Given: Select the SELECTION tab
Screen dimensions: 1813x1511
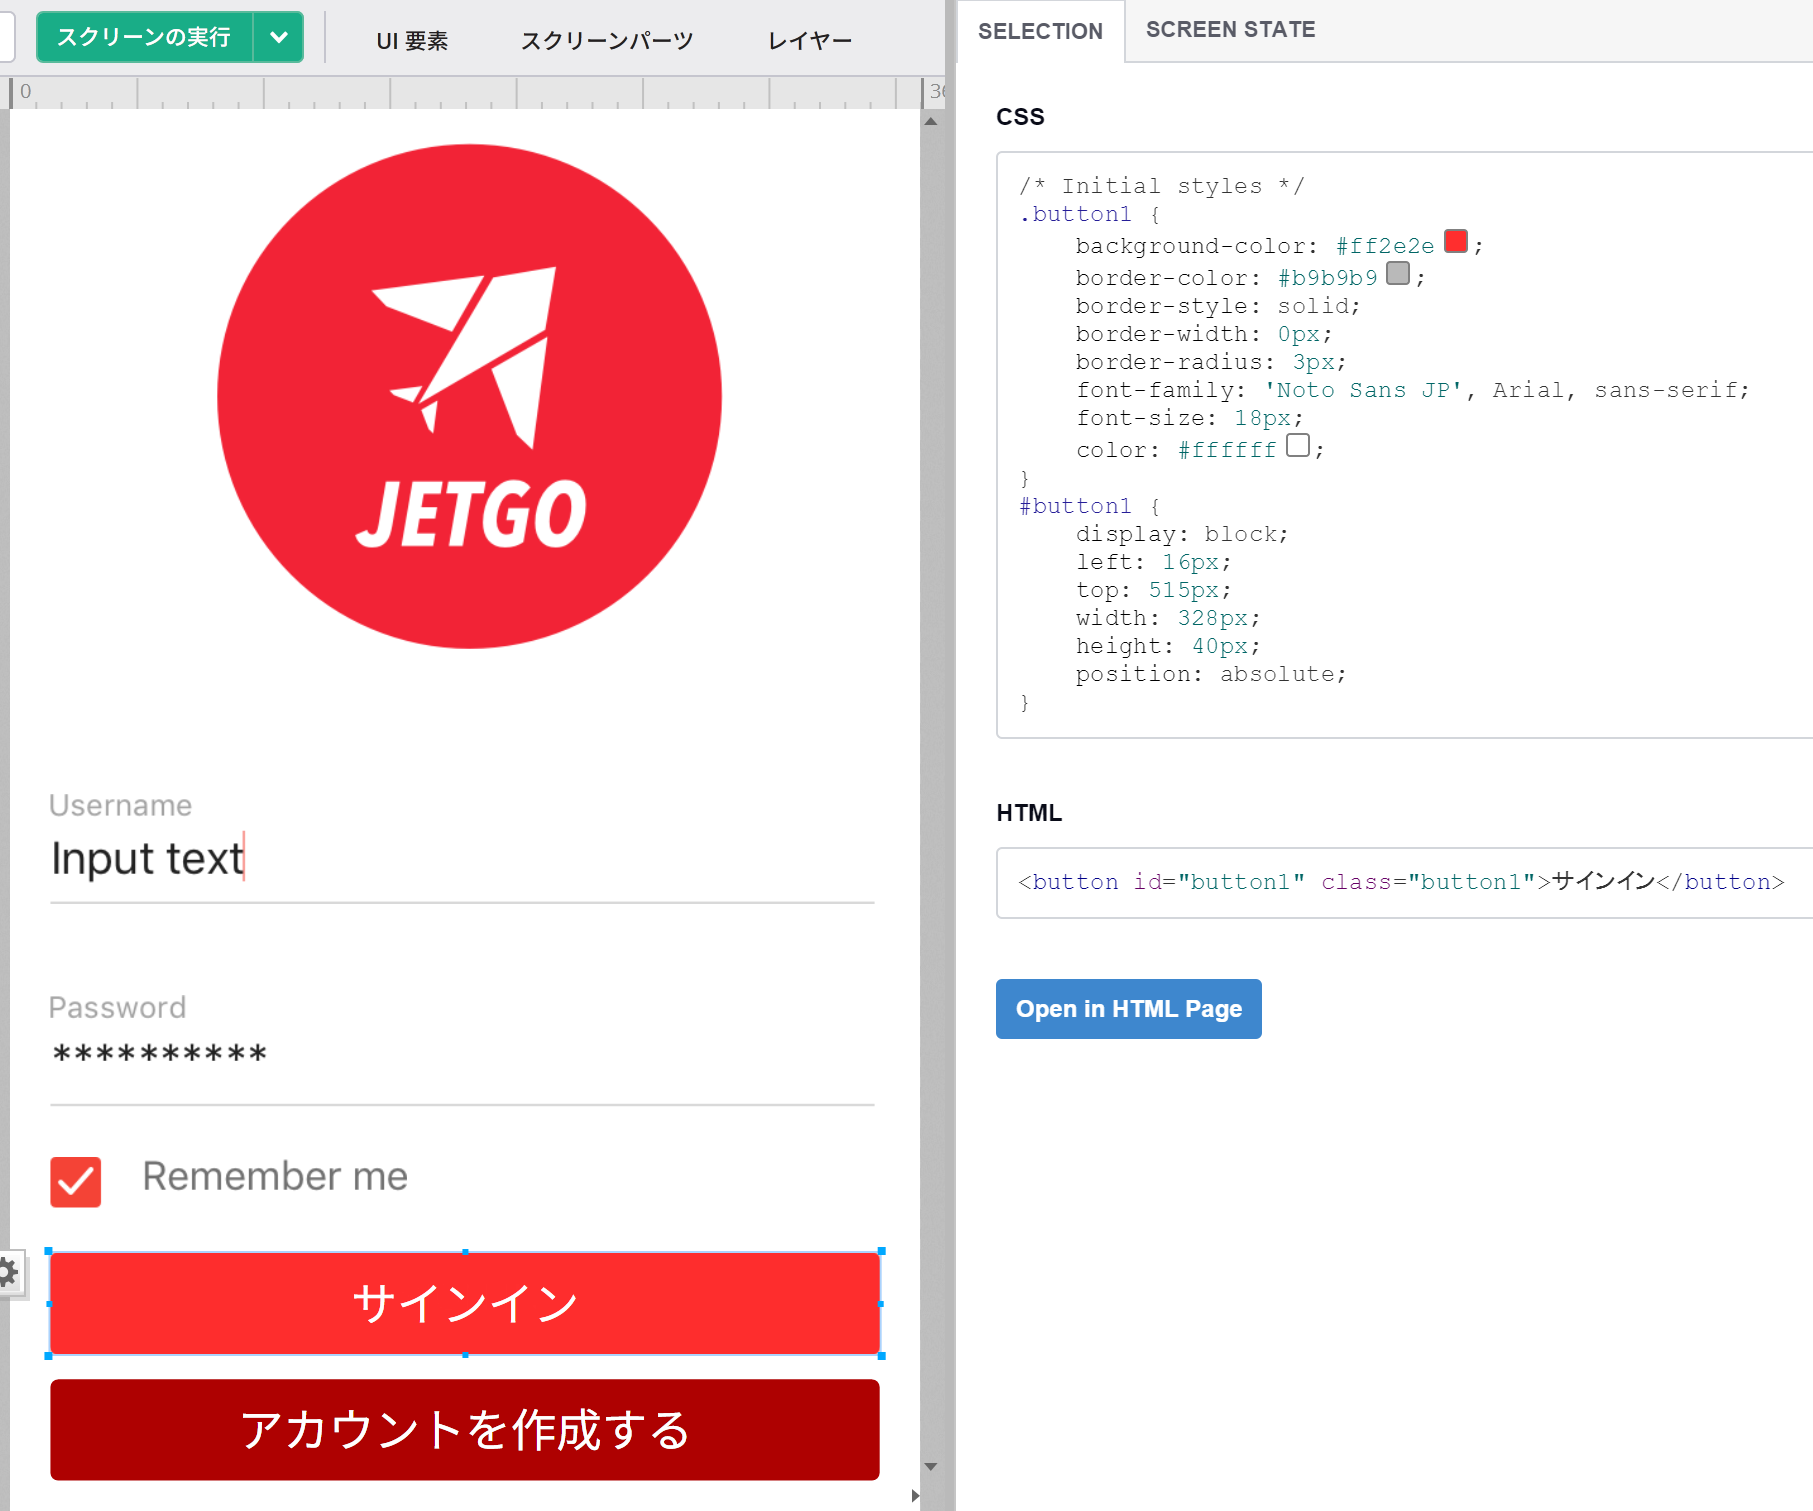Looking at the screenshot, I should point(1040,31).
